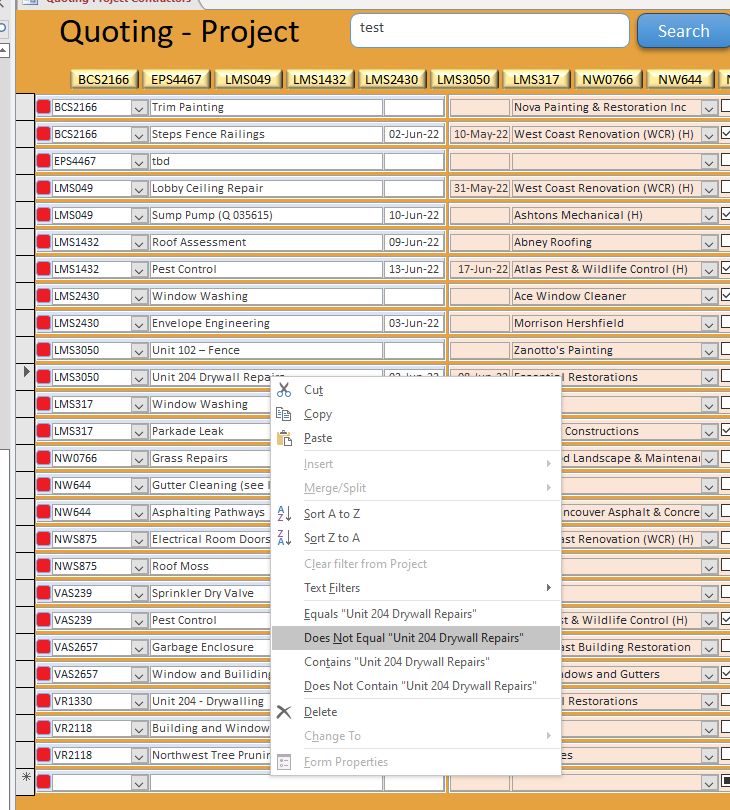The height and width of the screenshot is (810, 730).
Task: Click the BCS2166 filter button
Action: click(x=104, y=79)
